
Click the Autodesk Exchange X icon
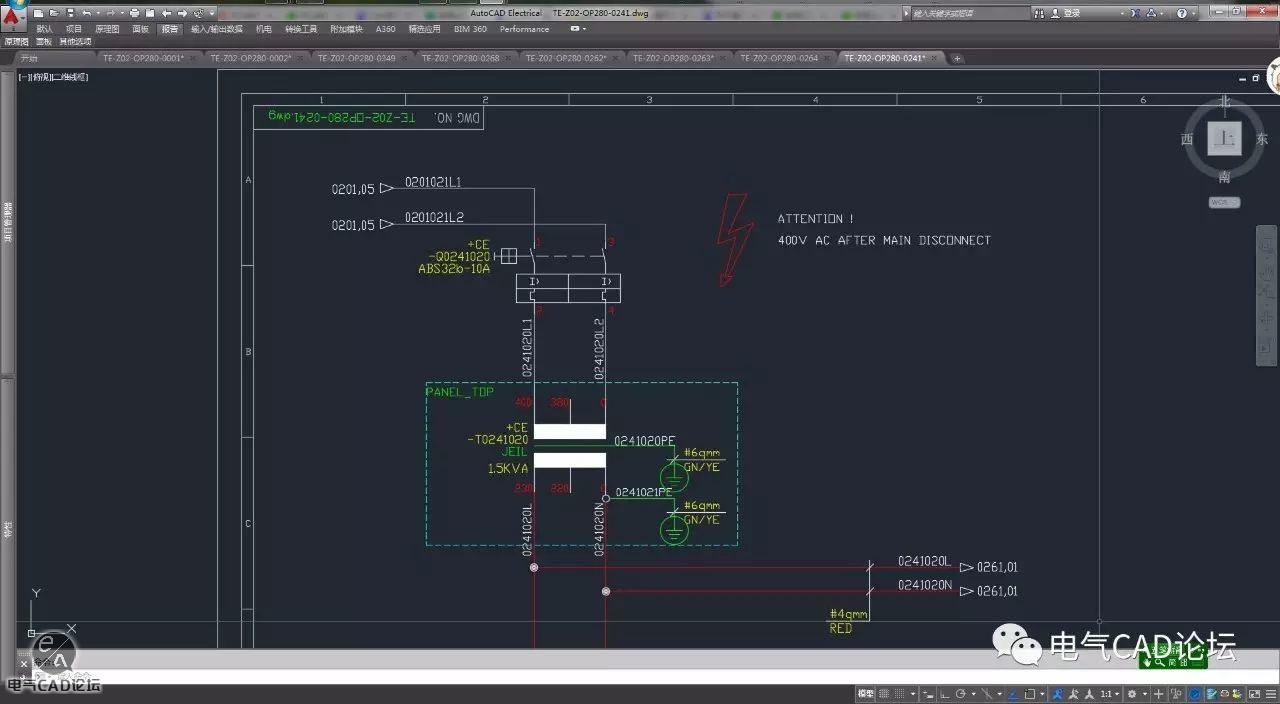point(1138,13)
